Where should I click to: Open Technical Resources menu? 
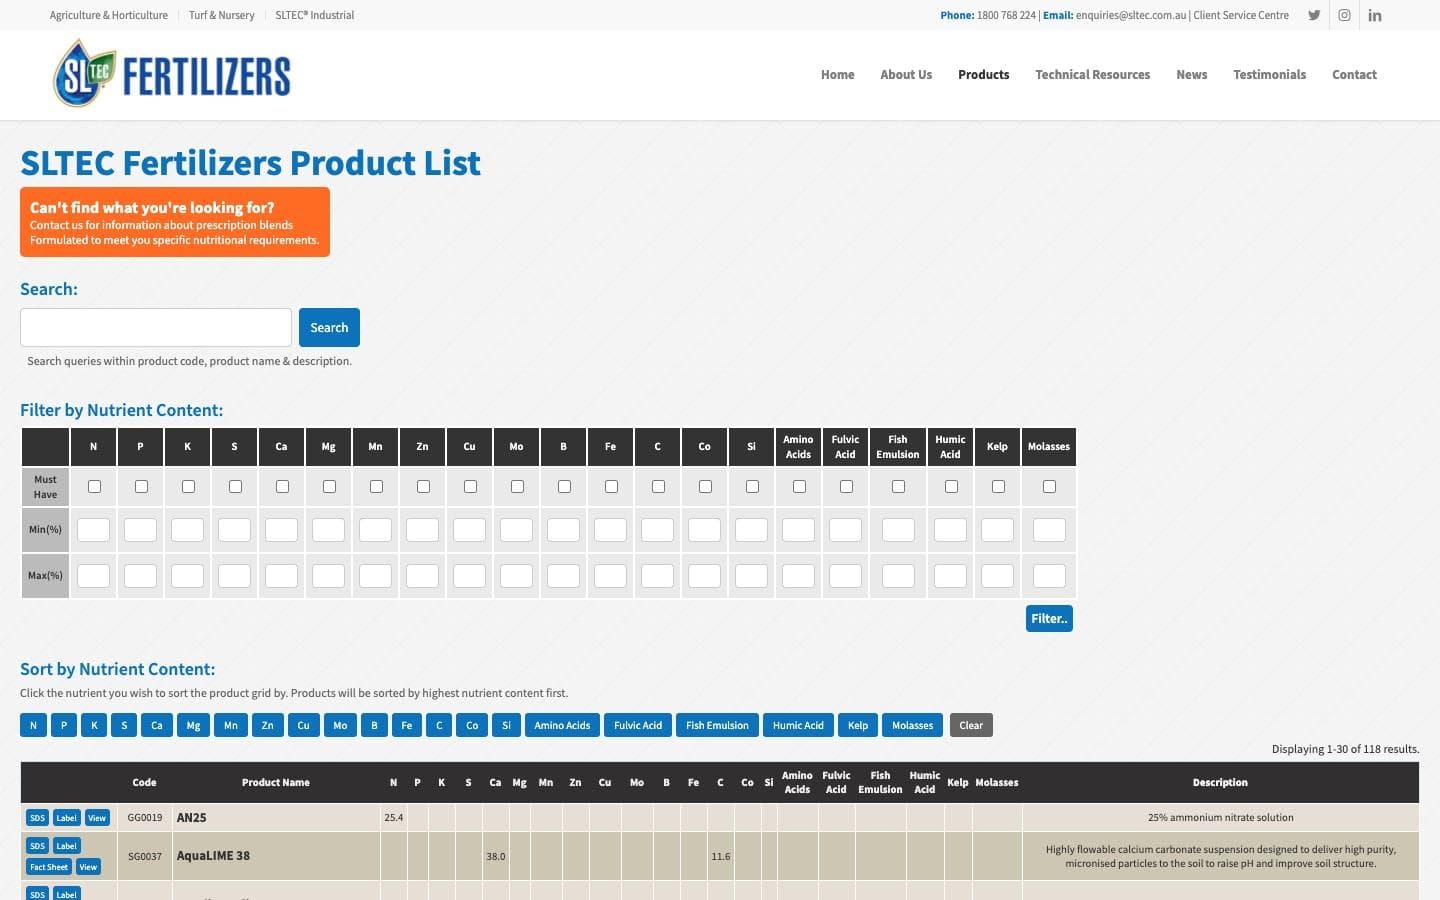(x=1092, y=75)
